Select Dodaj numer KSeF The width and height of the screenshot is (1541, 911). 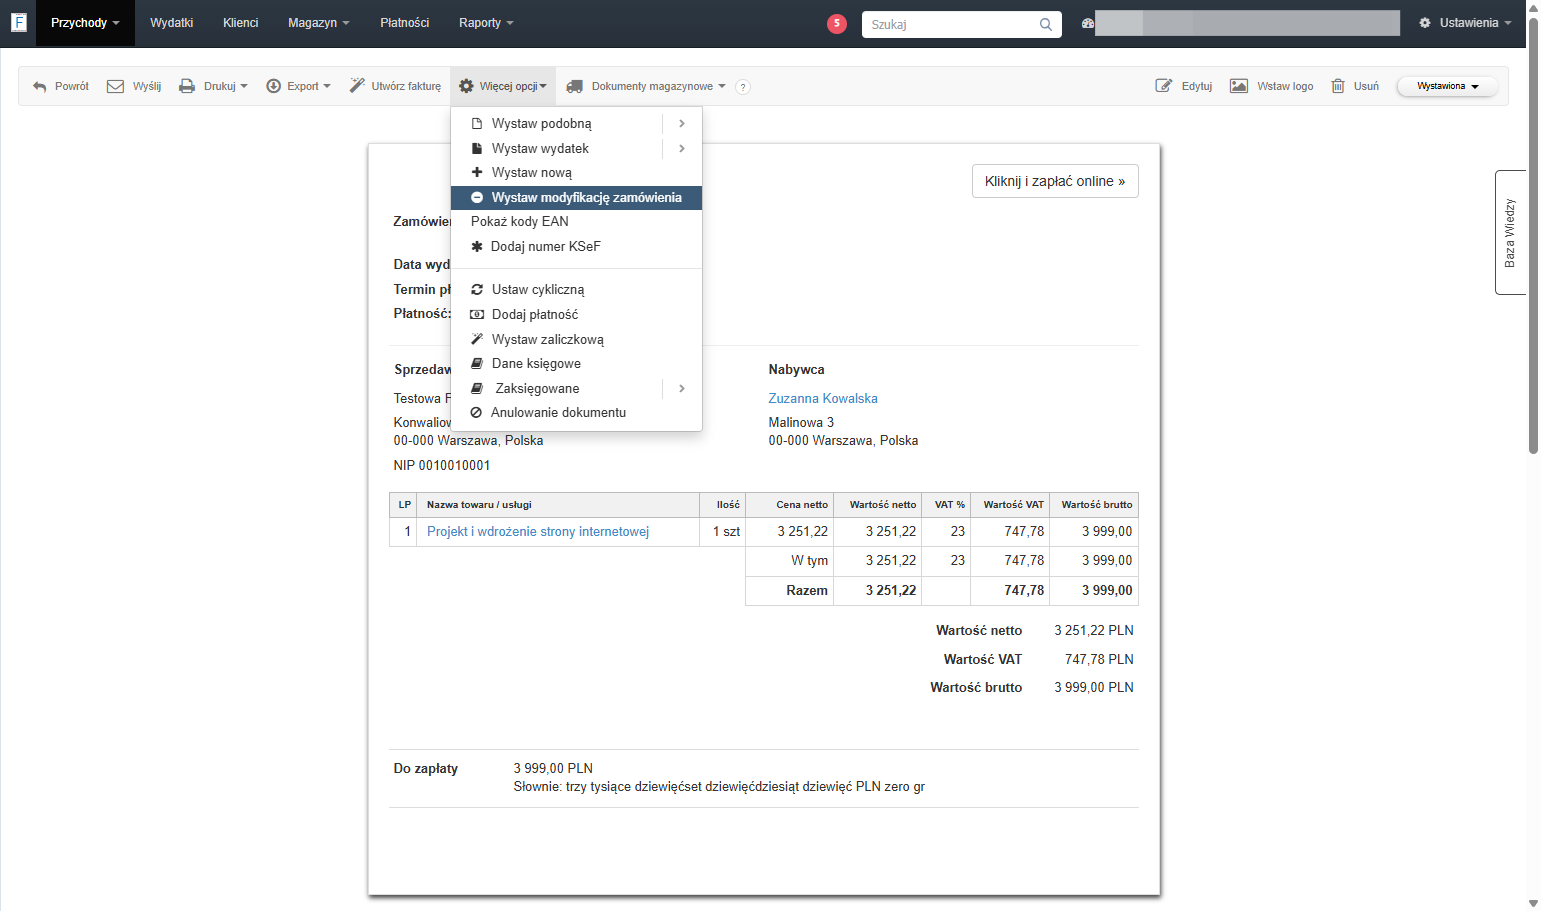(576, 247)
